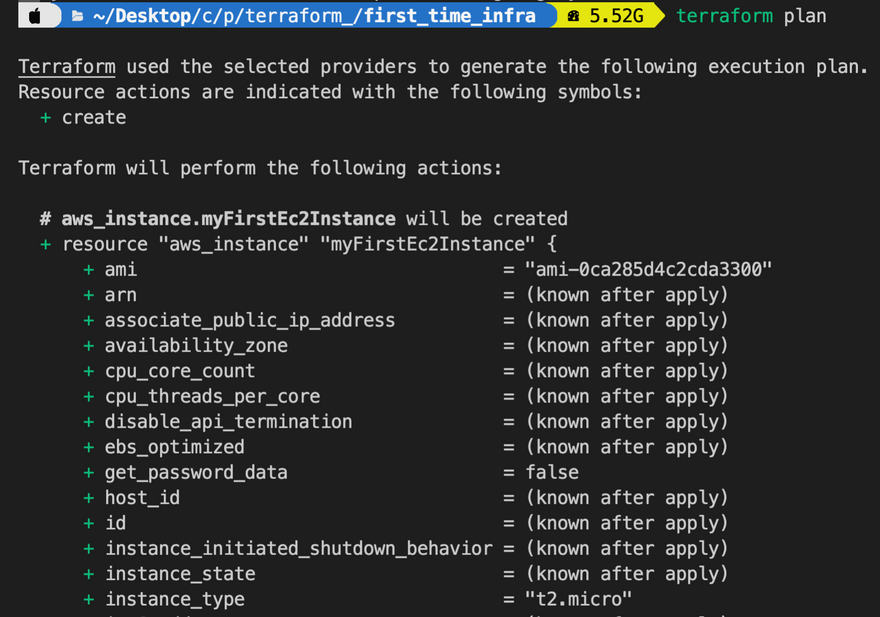The height and width of the screenshot is (617, 880).
Task: Click the "t2.micro" instance type value
Action: pos(579,599)
